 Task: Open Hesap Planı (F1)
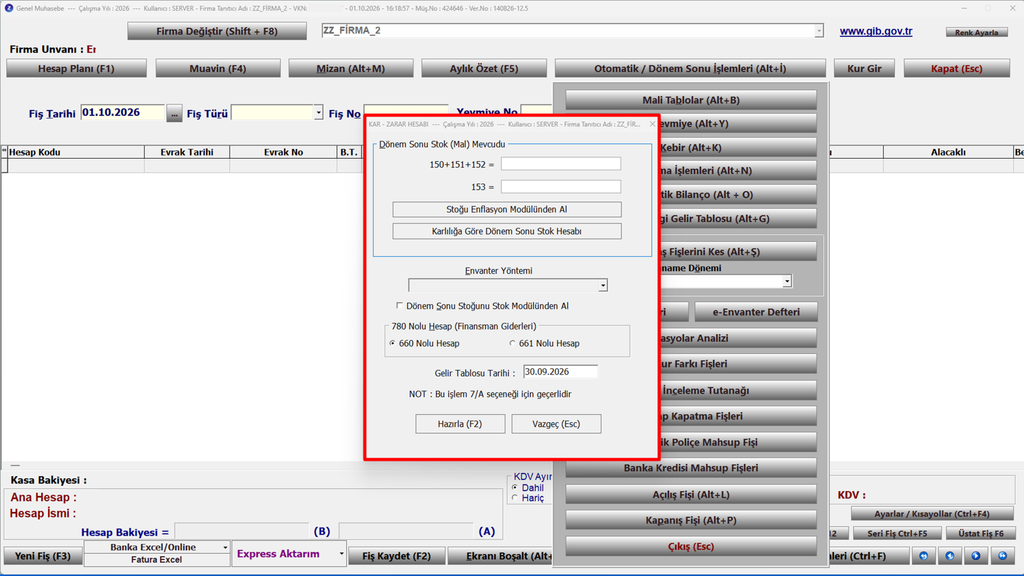(76, 69)
